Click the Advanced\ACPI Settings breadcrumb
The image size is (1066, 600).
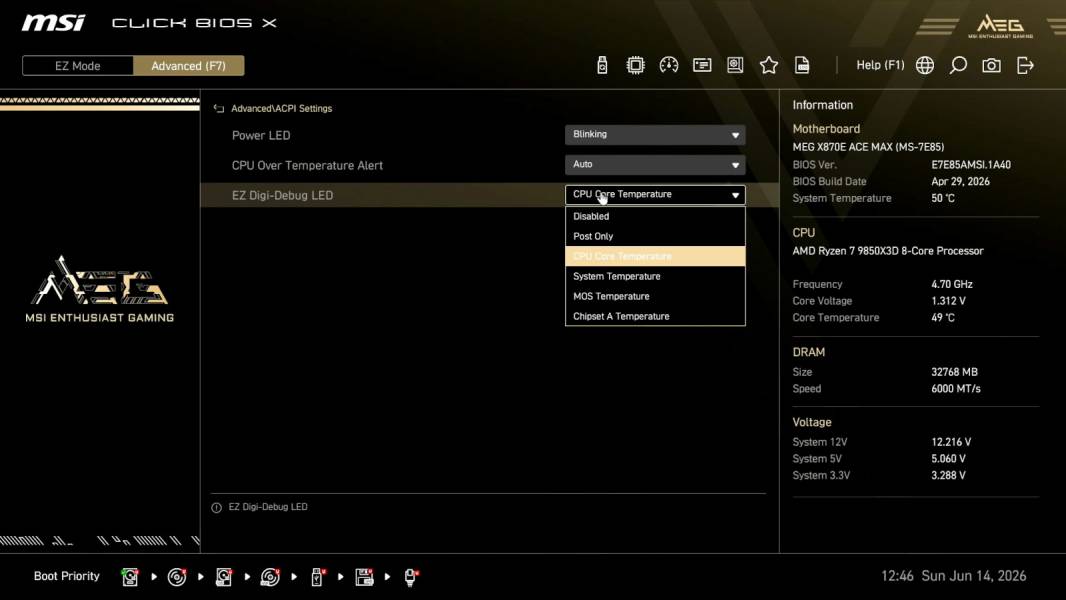click(x=281, y=109)
